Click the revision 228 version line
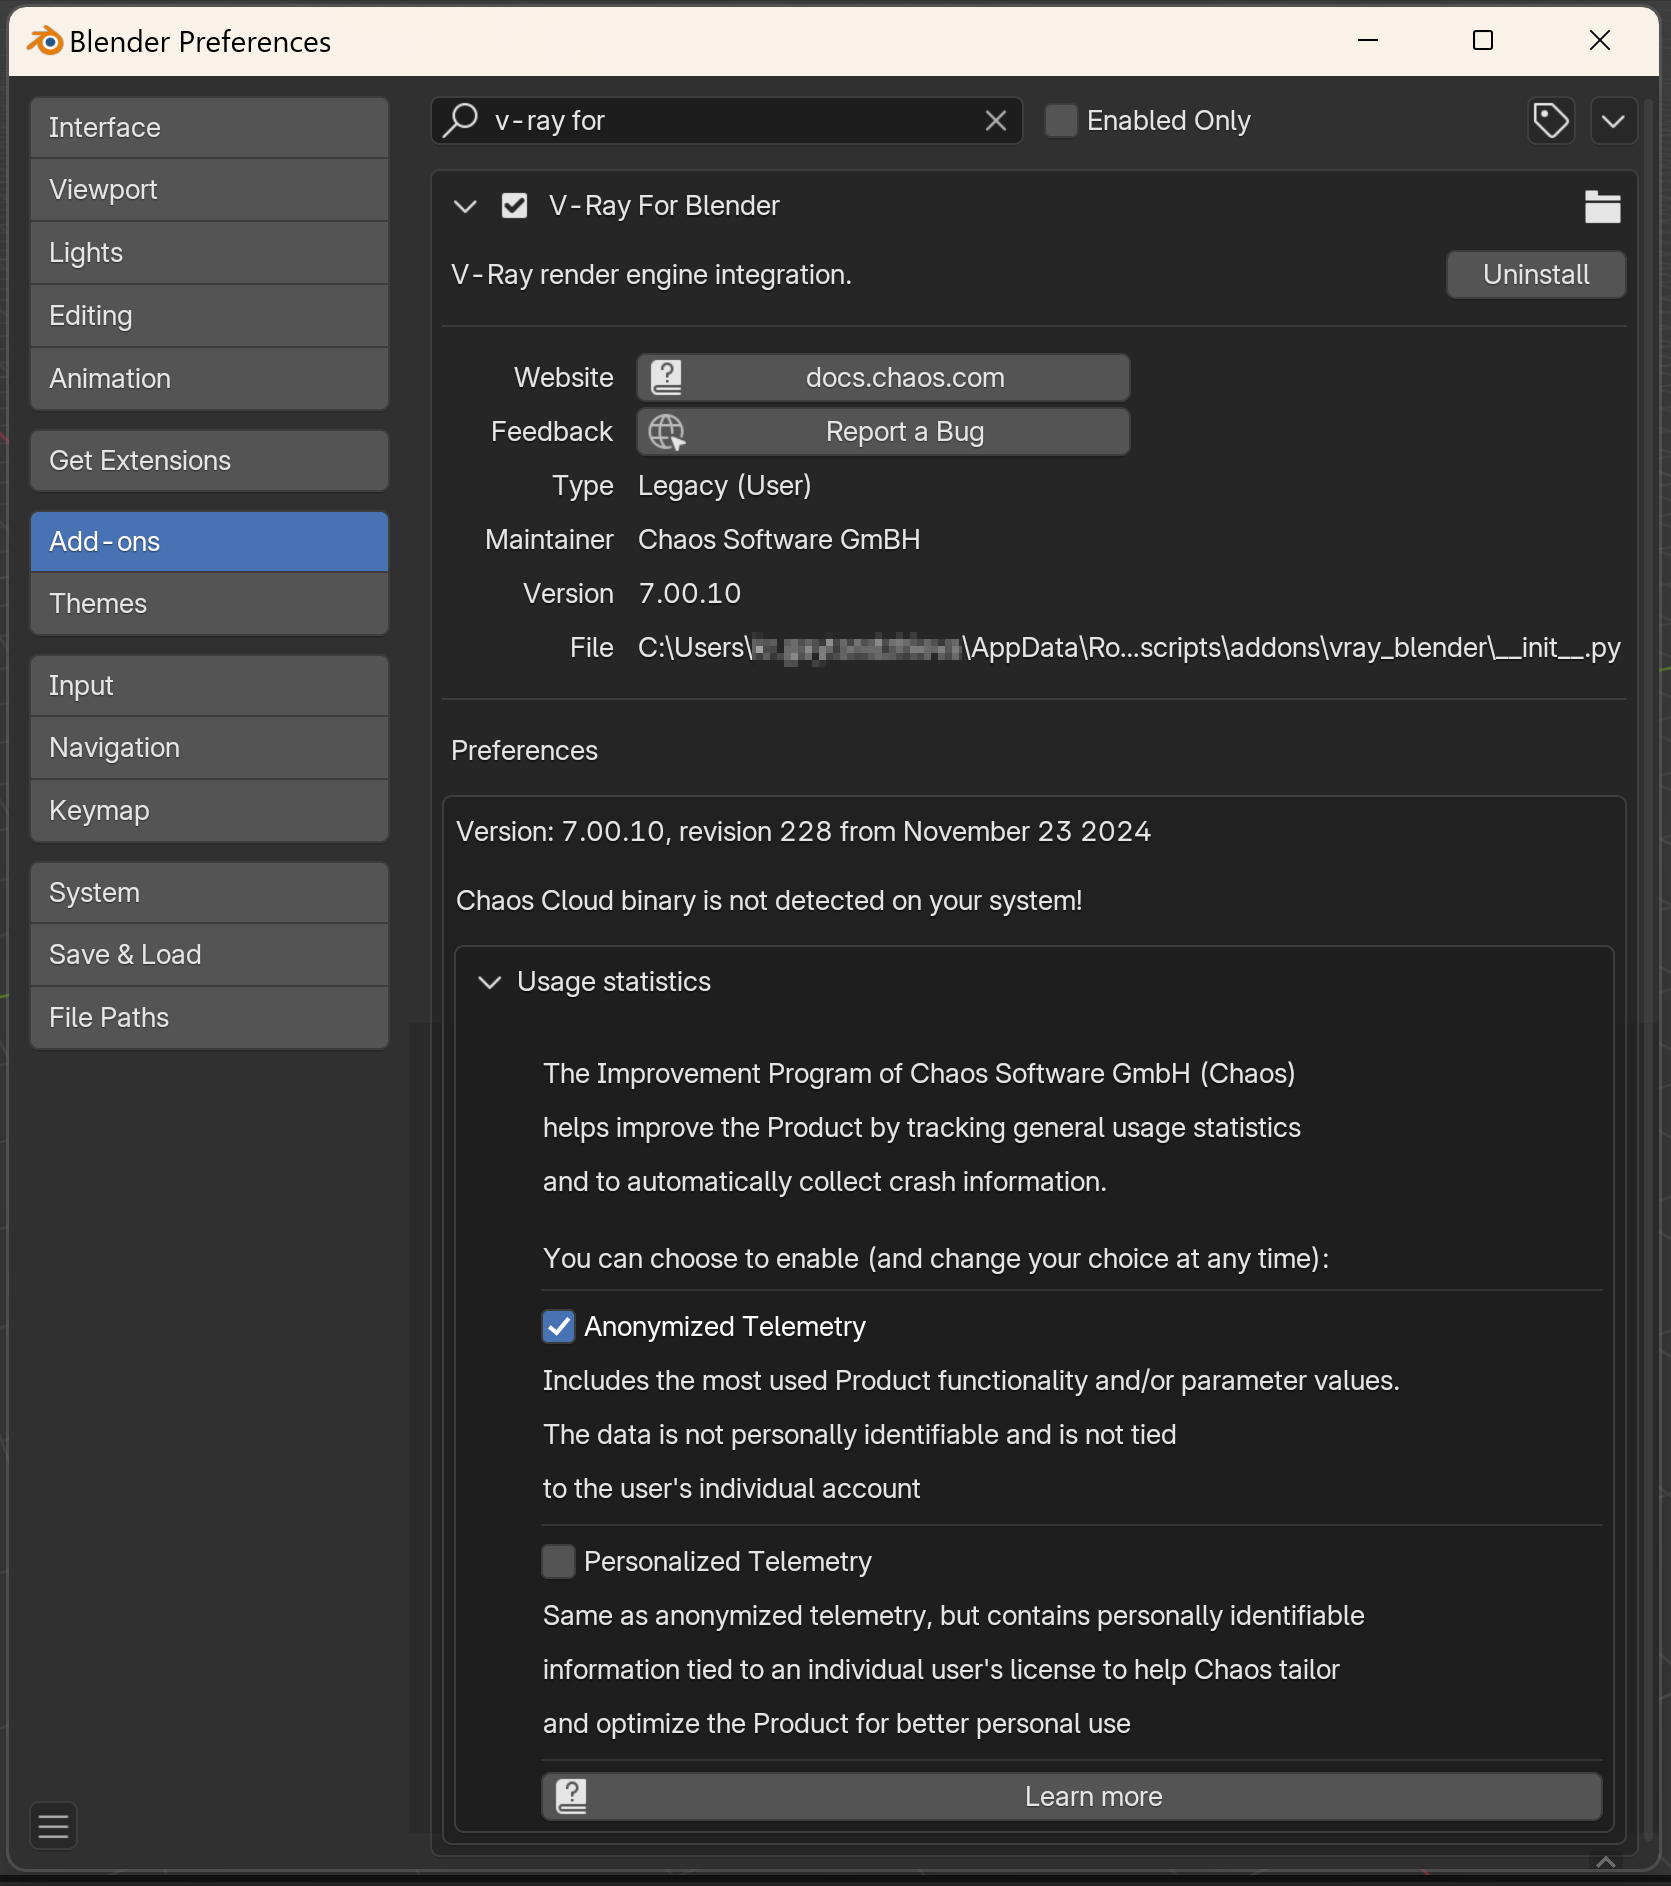The height and width of the screenshot is (1886, 1671). click(x=804, y=832)
